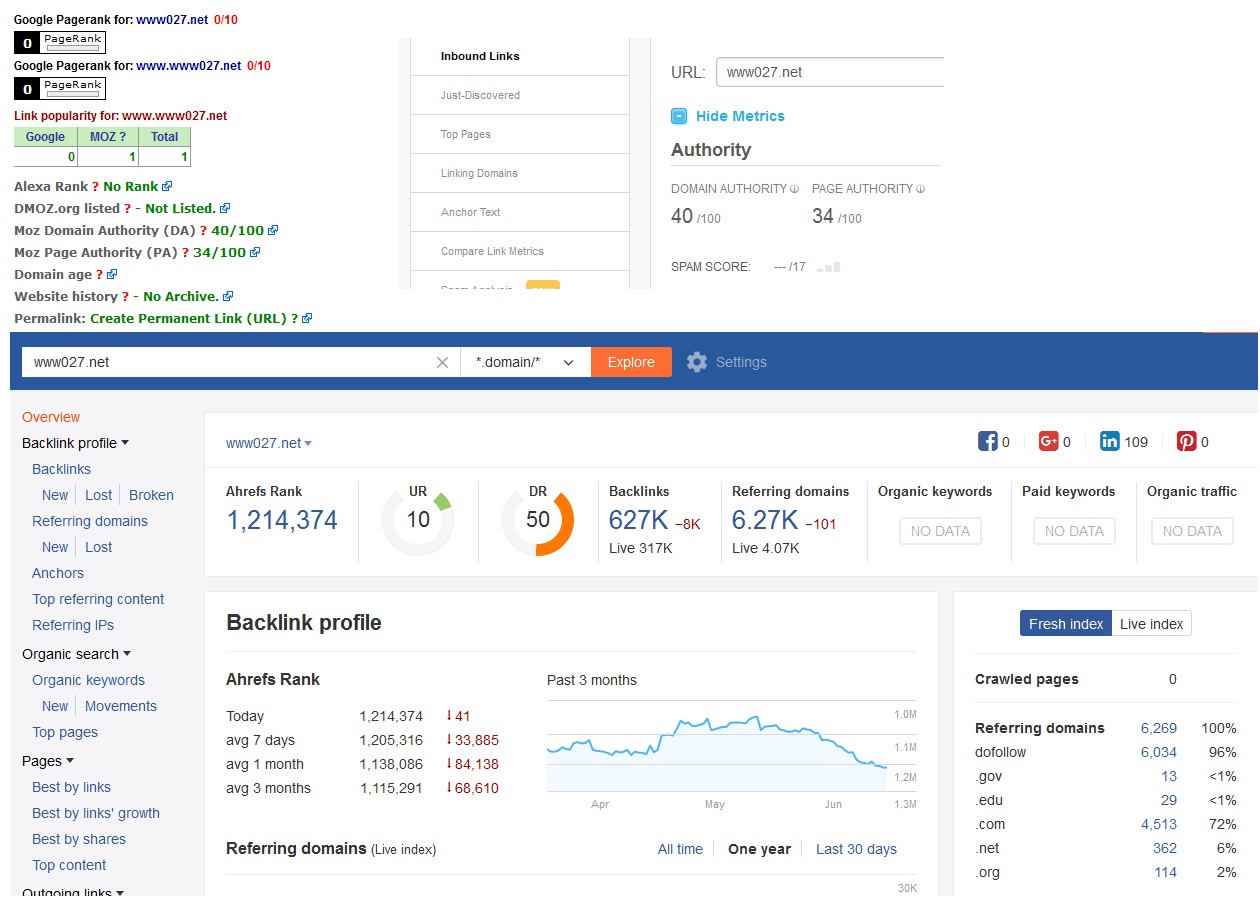Click the red question mark by Domain age
Viewport: 1260px width, 900px height.
point(99,274)
